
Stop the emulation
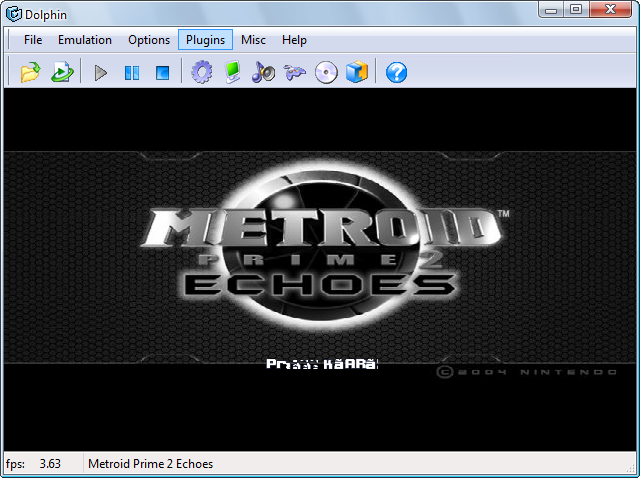point(162,73)
